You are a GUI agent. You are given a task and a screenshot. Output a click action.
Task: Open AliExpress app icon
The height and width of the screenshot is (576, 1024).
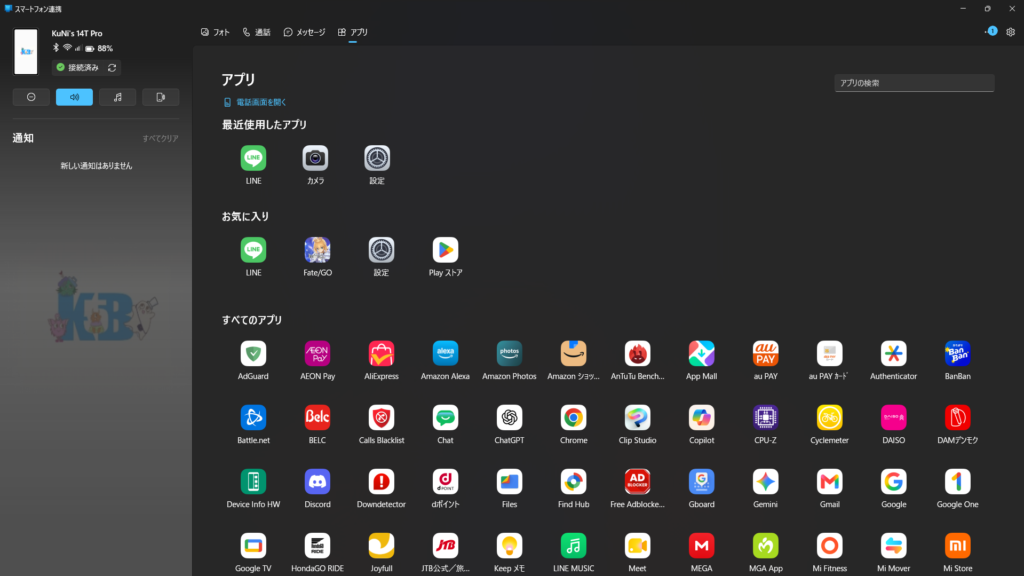pos(381,353)
